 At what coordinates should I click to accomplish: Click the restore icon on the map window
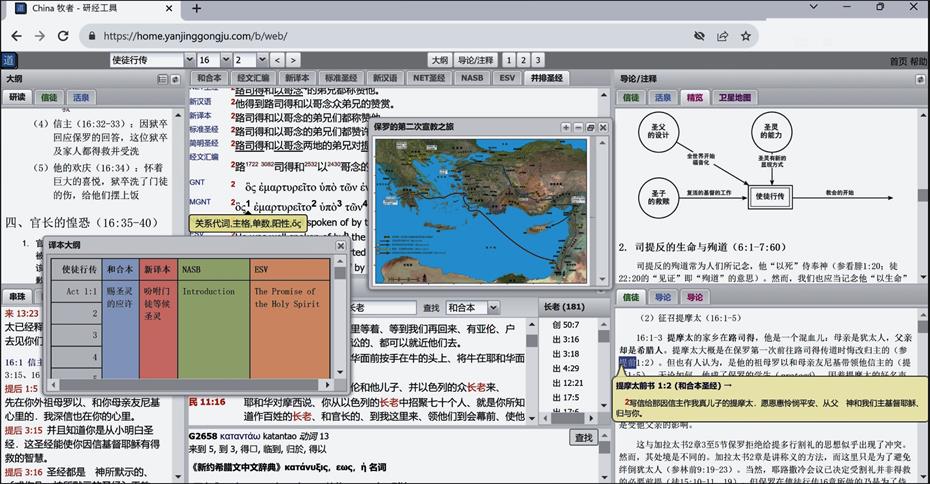pyautogui.click(x=590, y=128)
